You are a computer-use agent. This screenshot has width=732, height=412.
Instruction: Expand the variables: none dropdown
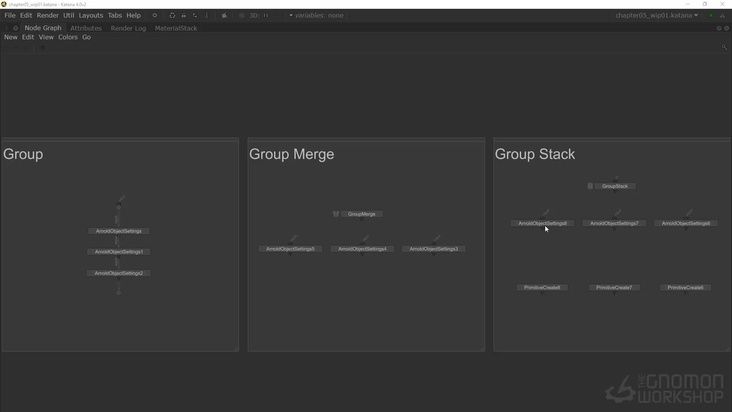317,15
